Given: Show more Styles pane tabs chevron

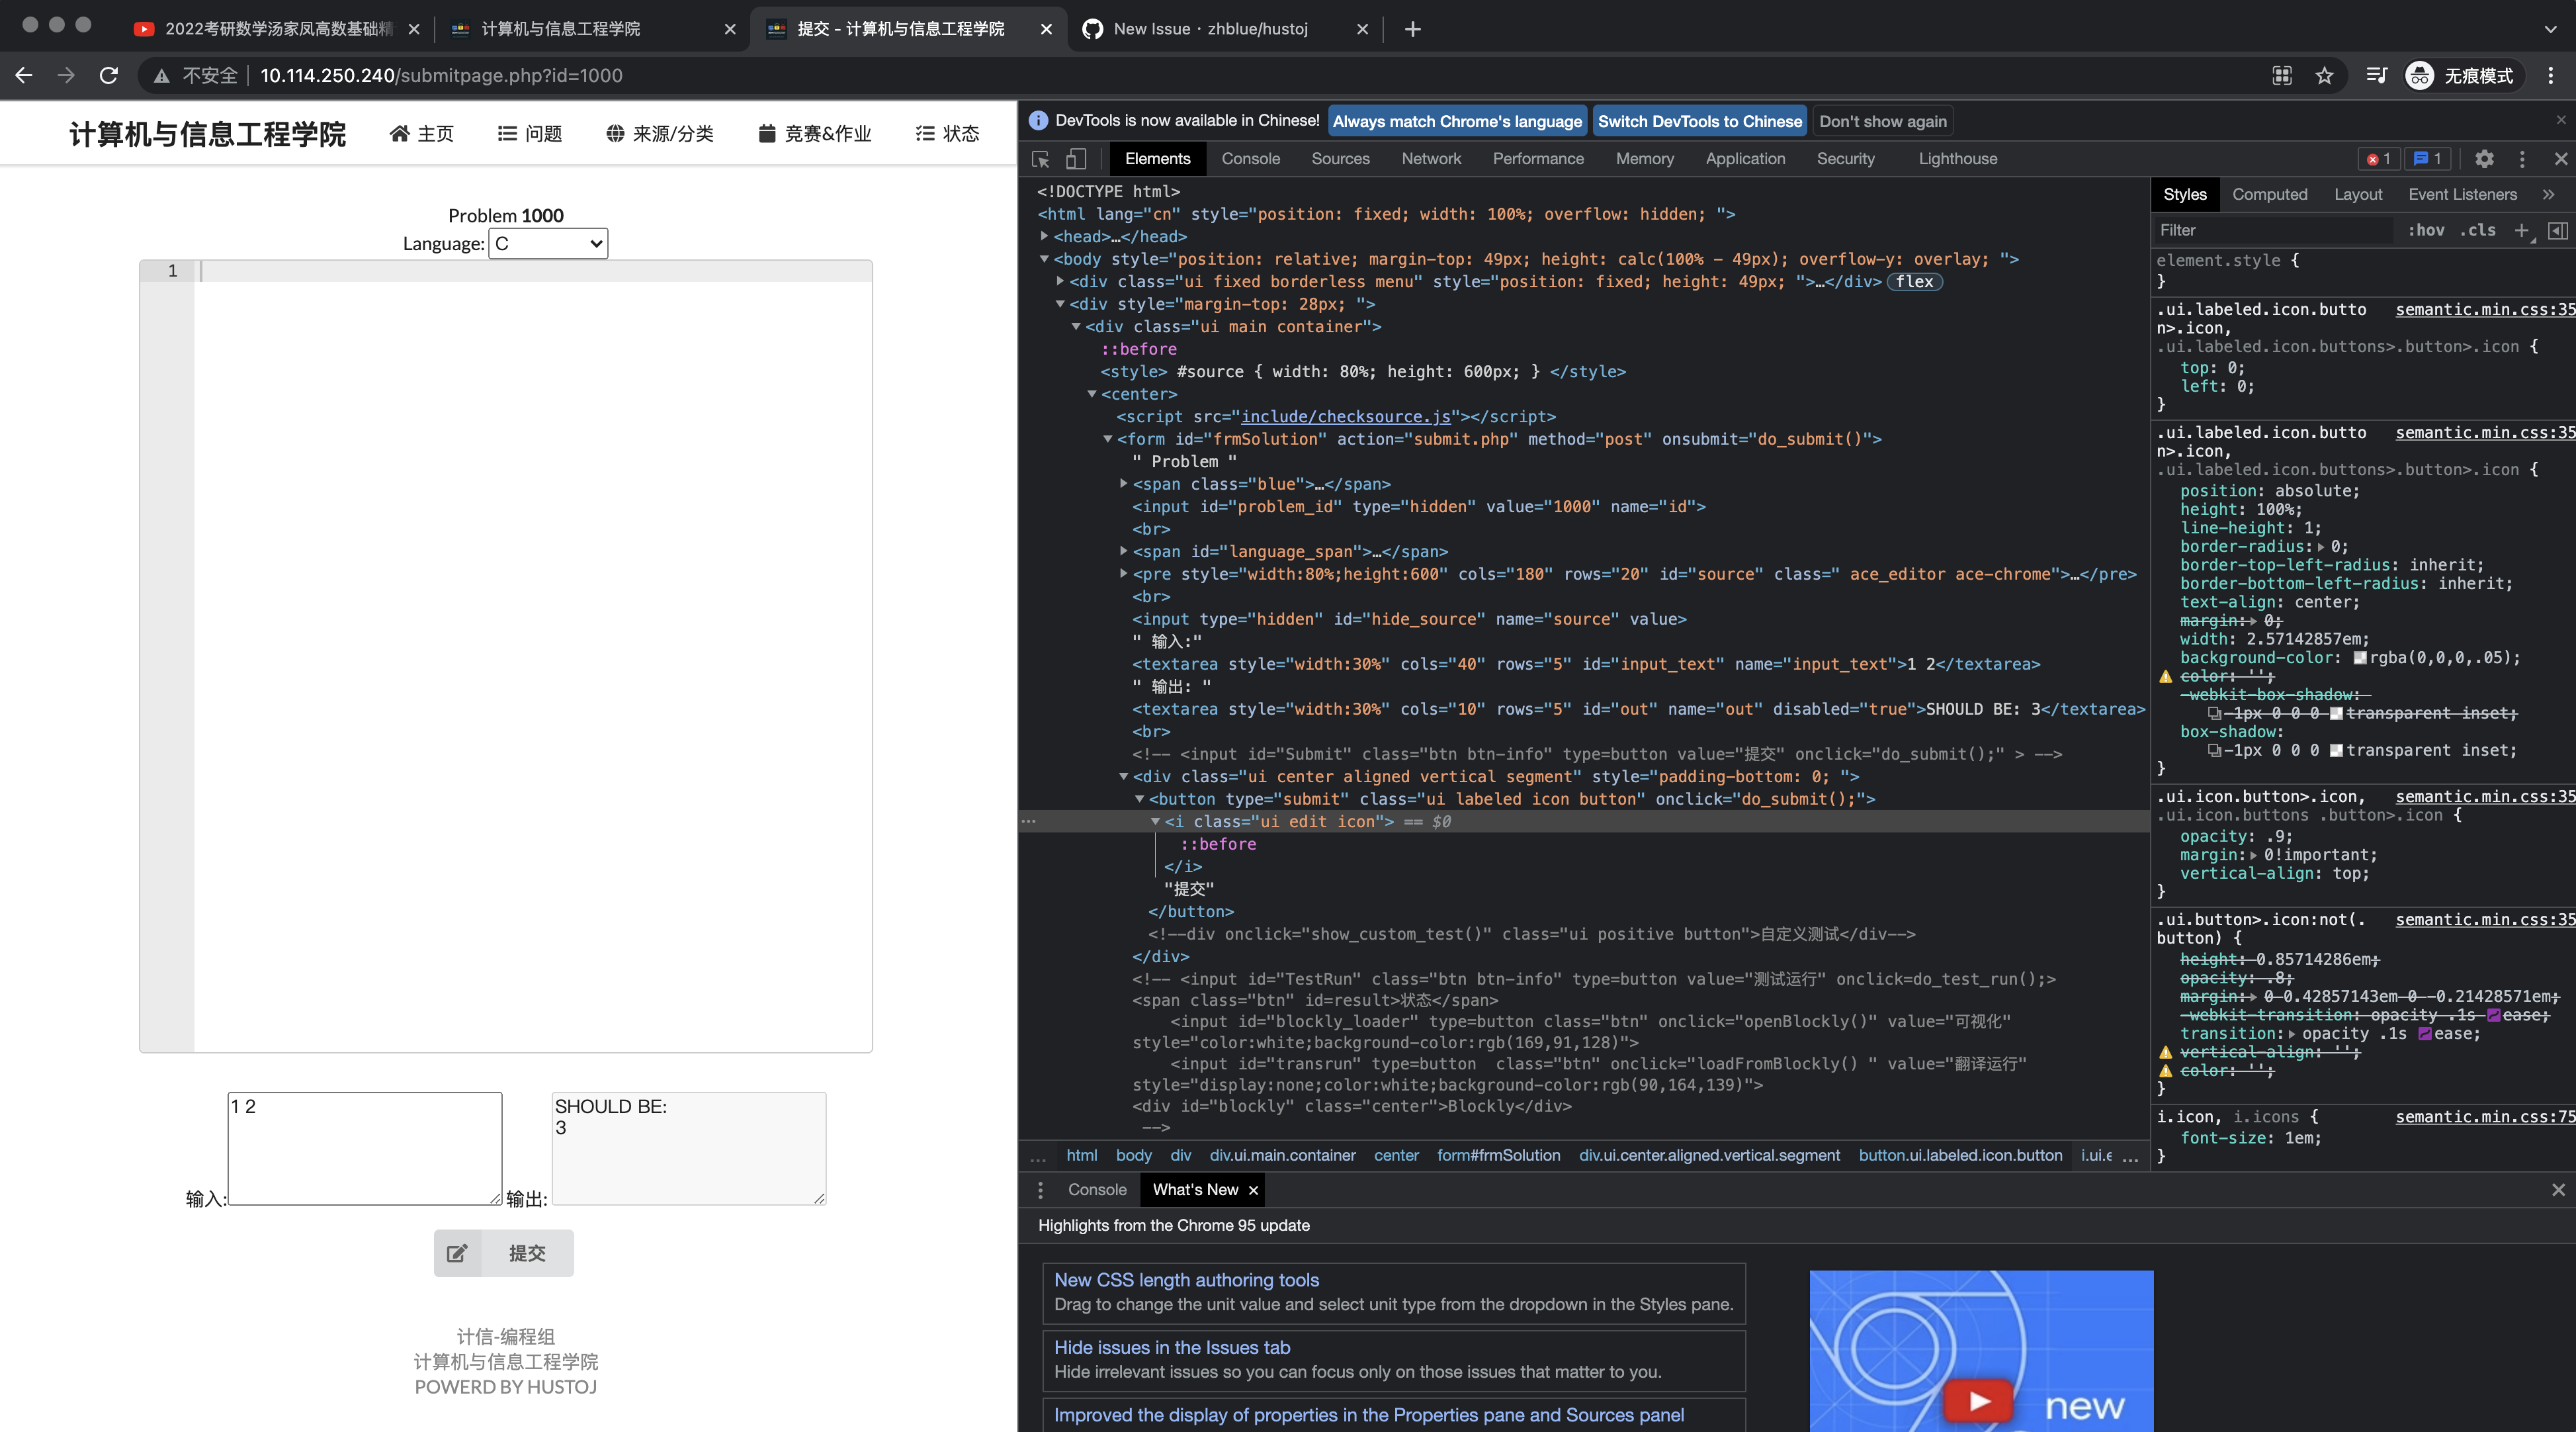Looking at the screenshot, I should click(x=2548, y=194).
